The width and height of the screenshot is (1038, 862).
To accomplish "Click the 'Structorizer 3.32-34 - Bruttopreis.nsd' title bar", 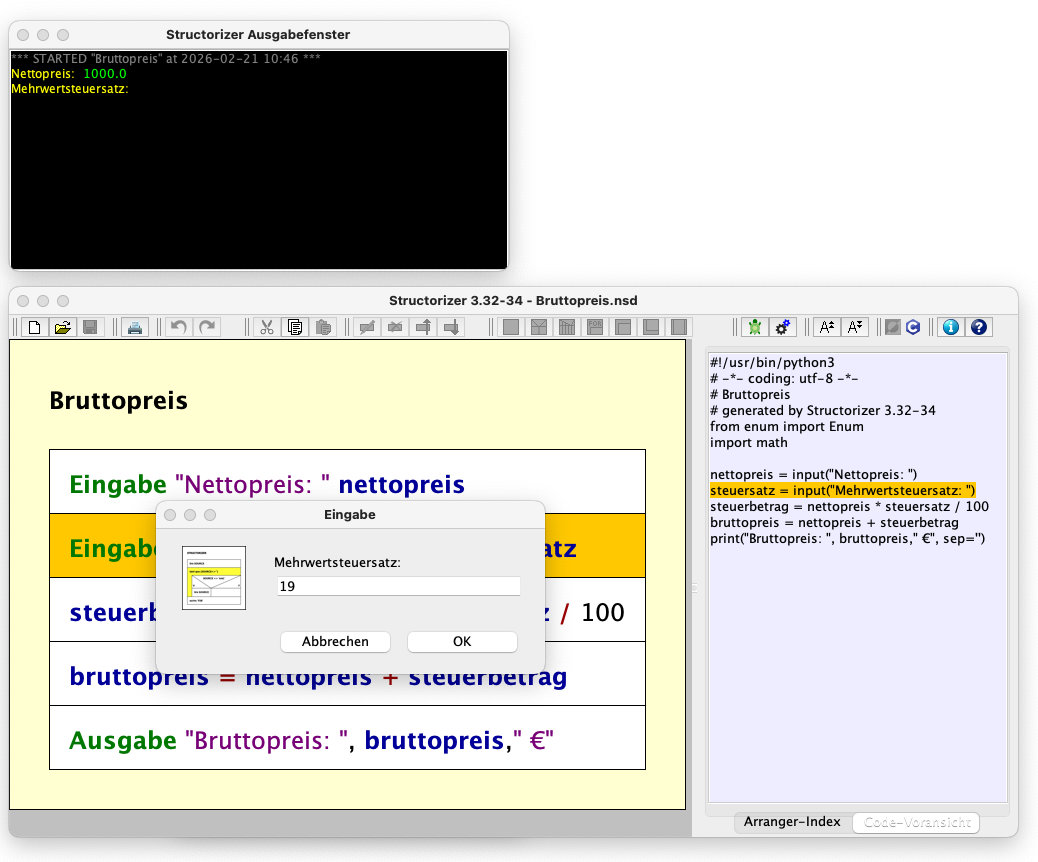I will [513, 301].
